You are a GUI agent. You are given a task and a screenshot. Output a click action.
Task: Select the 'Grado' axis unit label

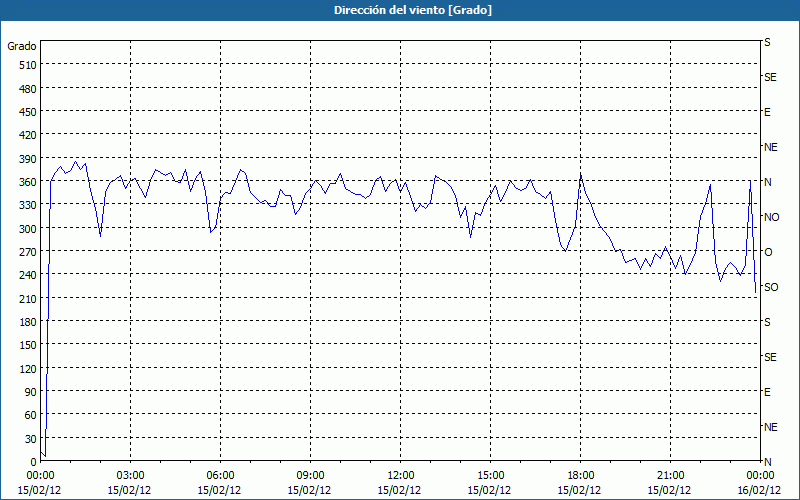pos(22,46)
